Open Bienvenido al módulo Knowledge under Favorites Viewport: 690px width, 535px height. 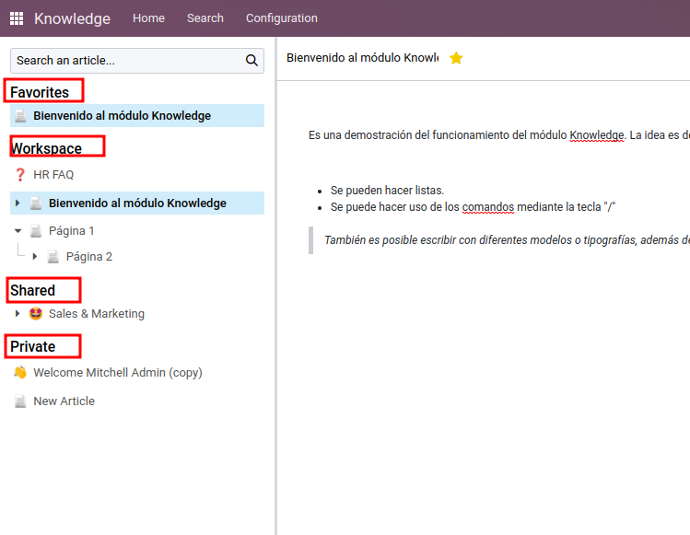[122, 116]
